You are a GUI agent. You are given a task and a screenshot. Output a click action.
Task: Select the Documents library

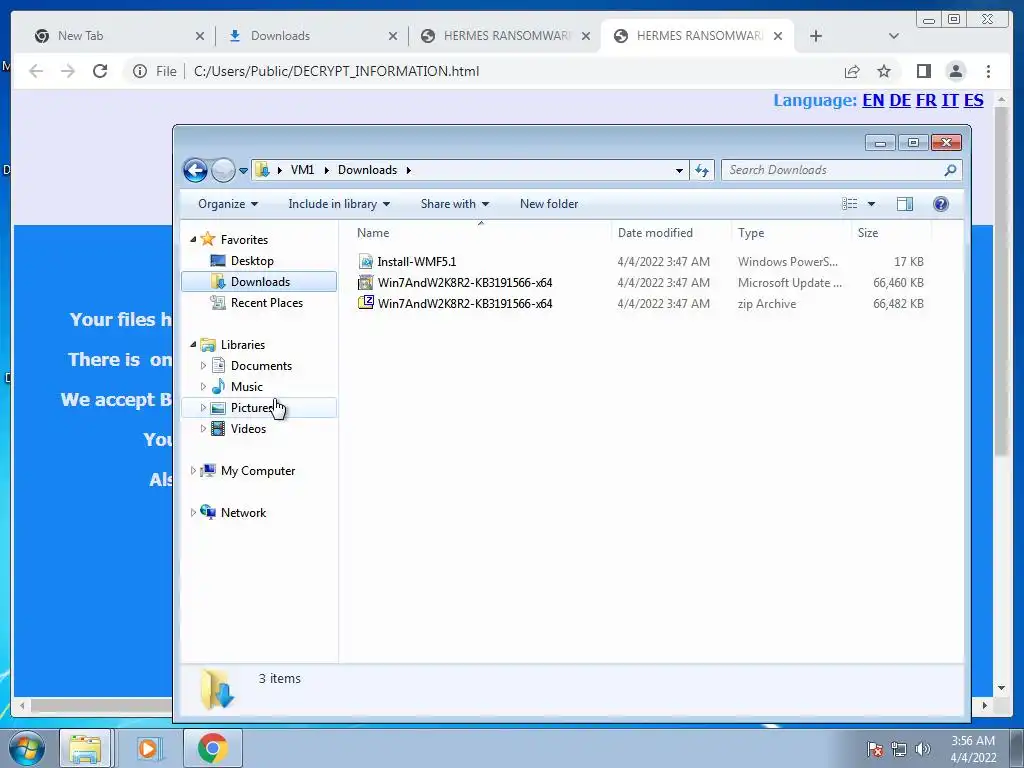pyautogui.click(x=261, y=366)
